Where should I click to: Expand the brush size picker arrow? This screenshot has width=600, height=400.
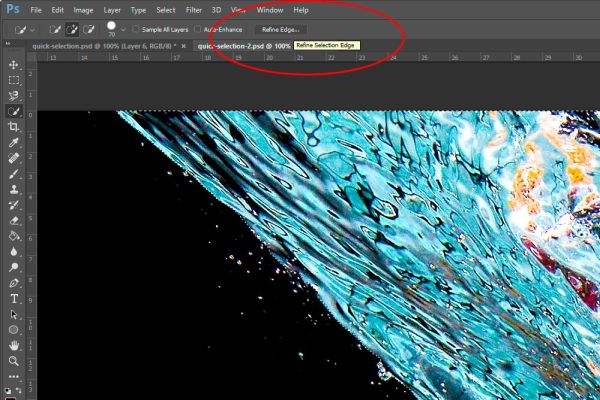123,29
